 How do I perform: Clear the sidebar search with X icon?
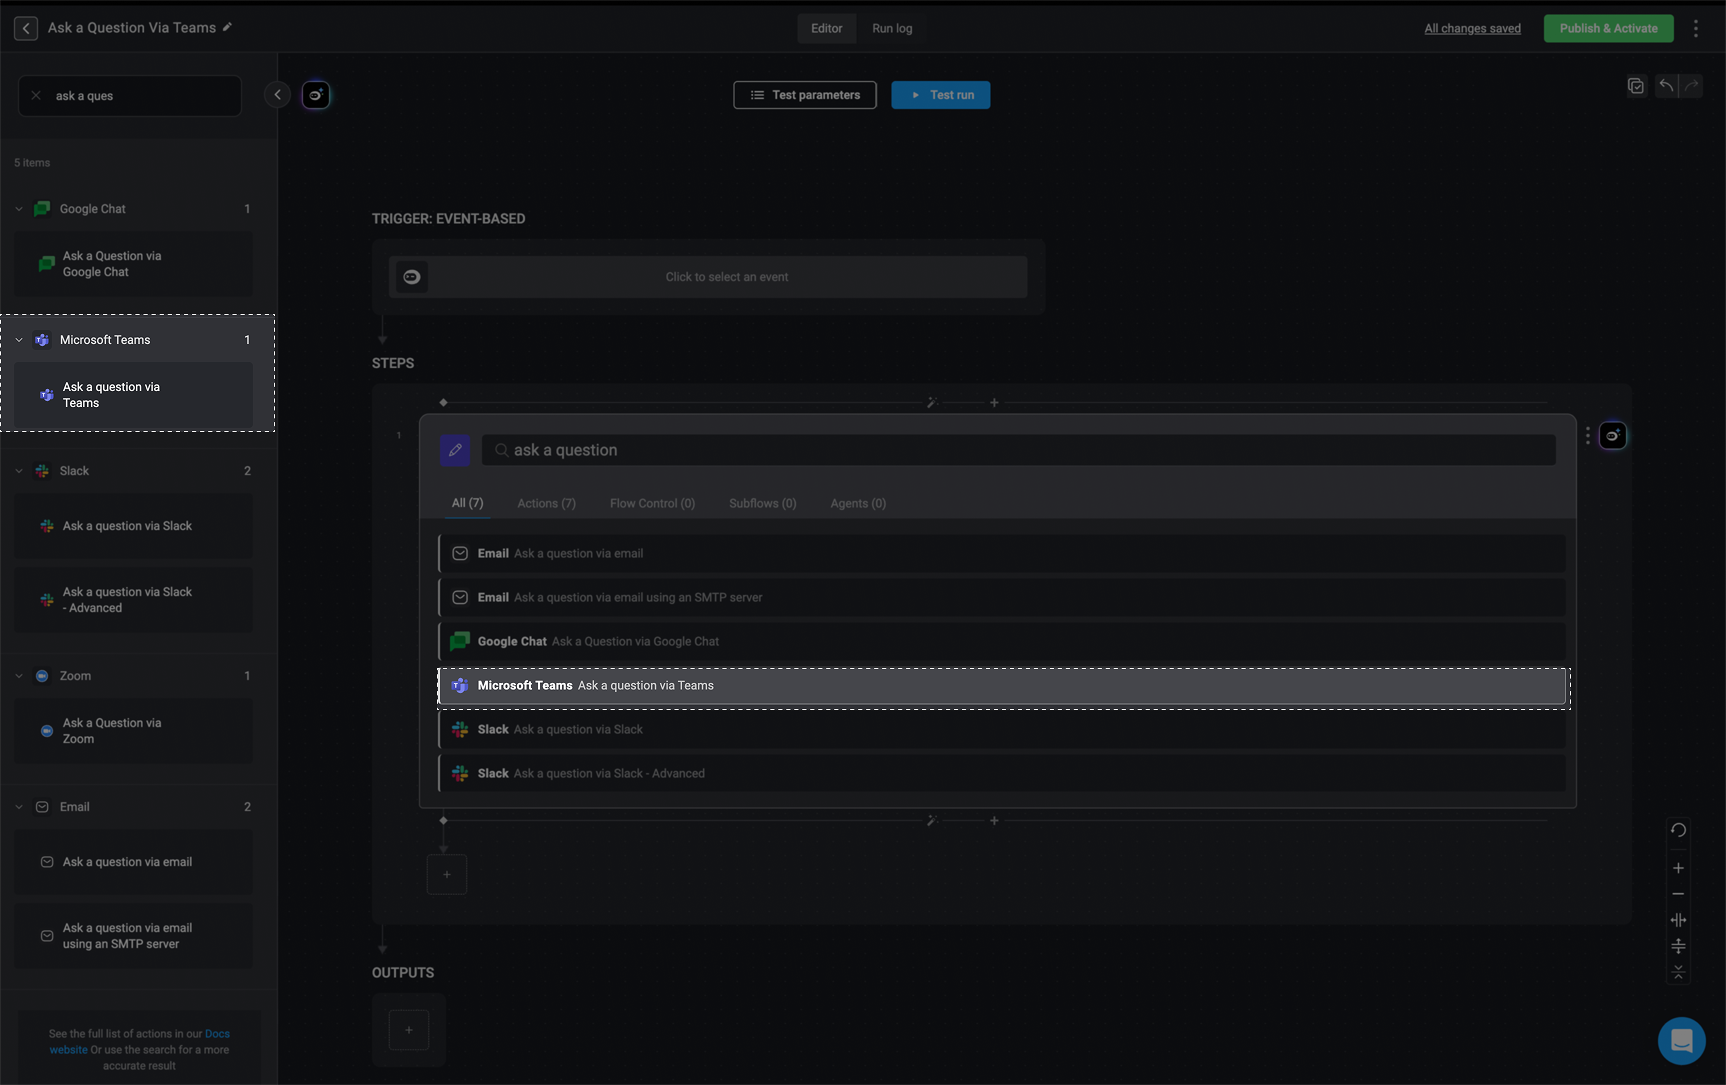36,96
